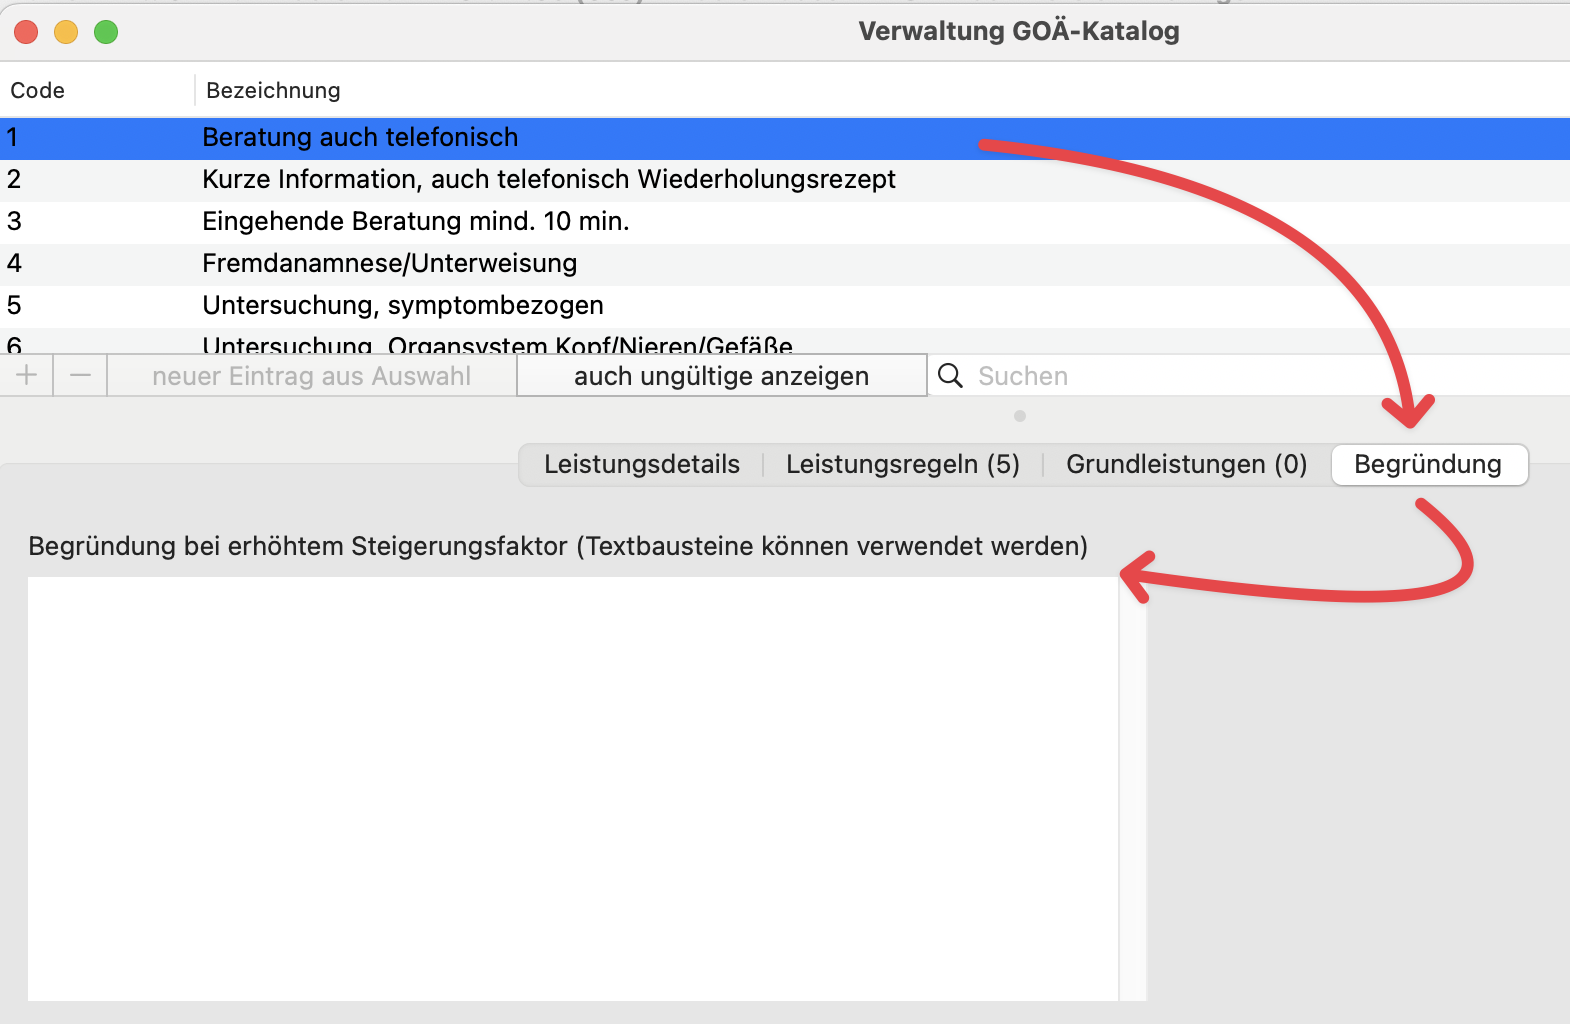Close the Verwaltung GOÄ-Katalog window
Screen dimensions: 1570x1024
click(26, 32)
